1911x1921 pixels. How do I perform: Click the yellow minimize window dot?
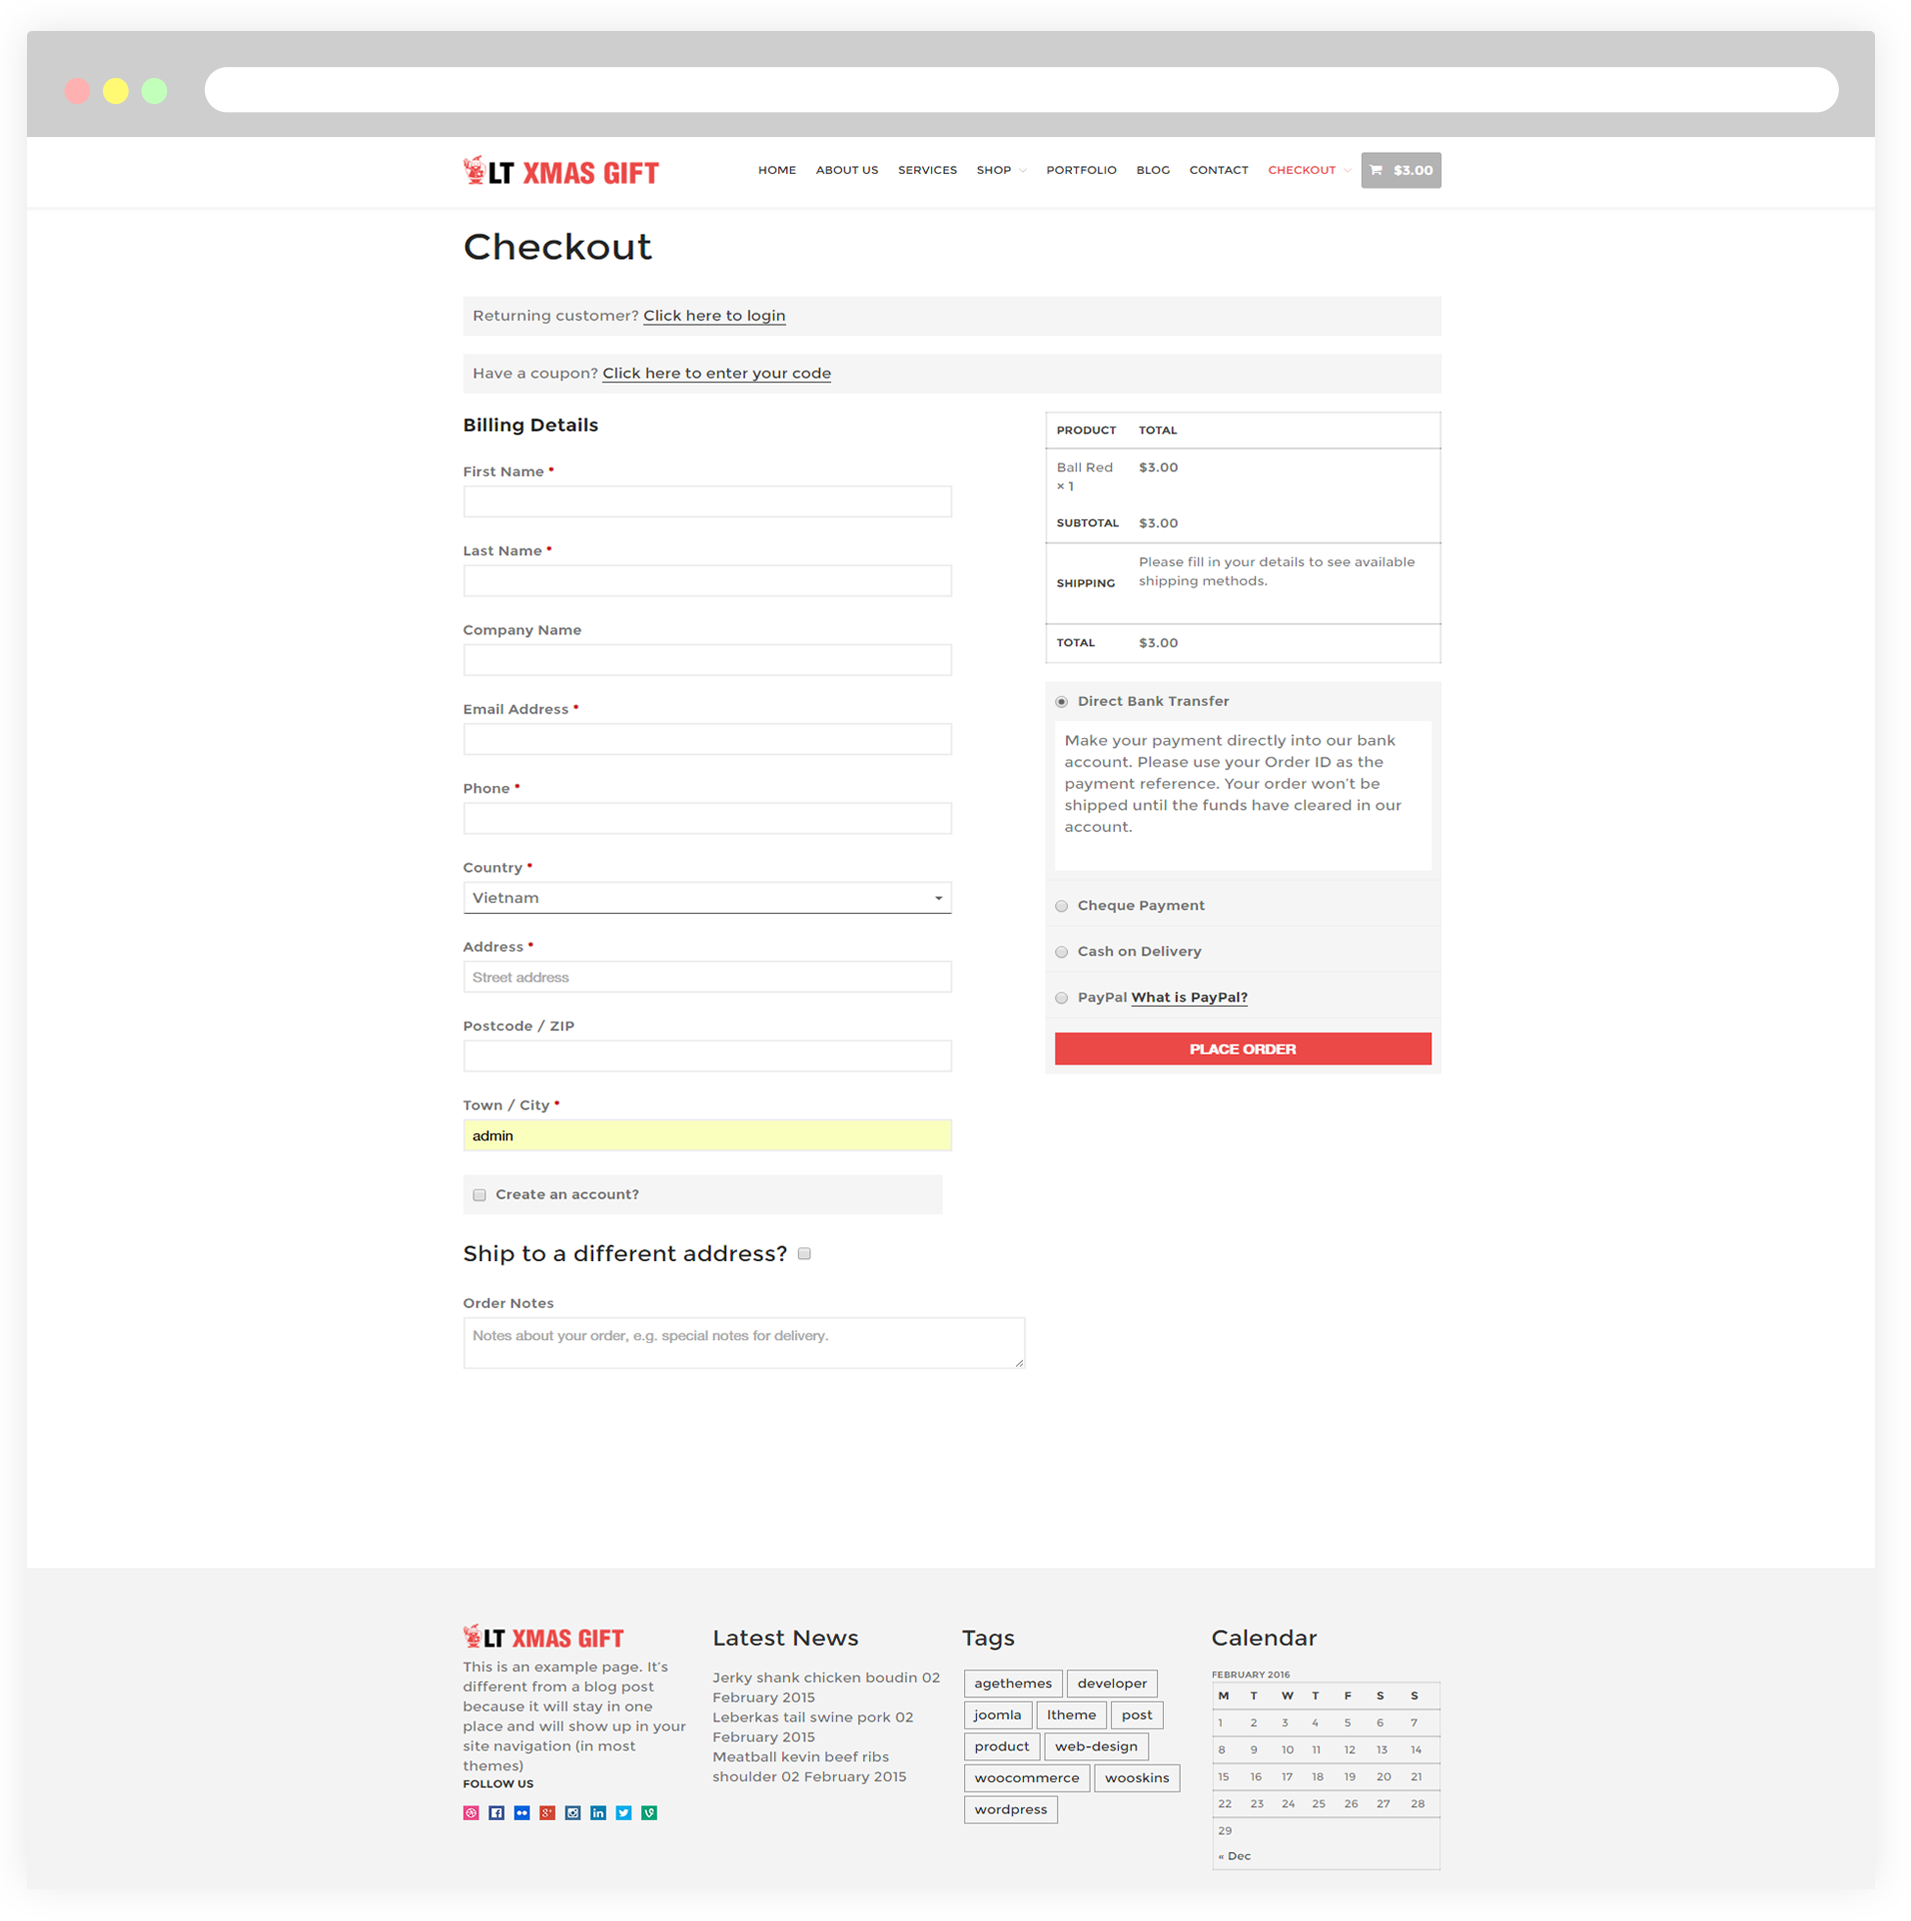point(116,91)
